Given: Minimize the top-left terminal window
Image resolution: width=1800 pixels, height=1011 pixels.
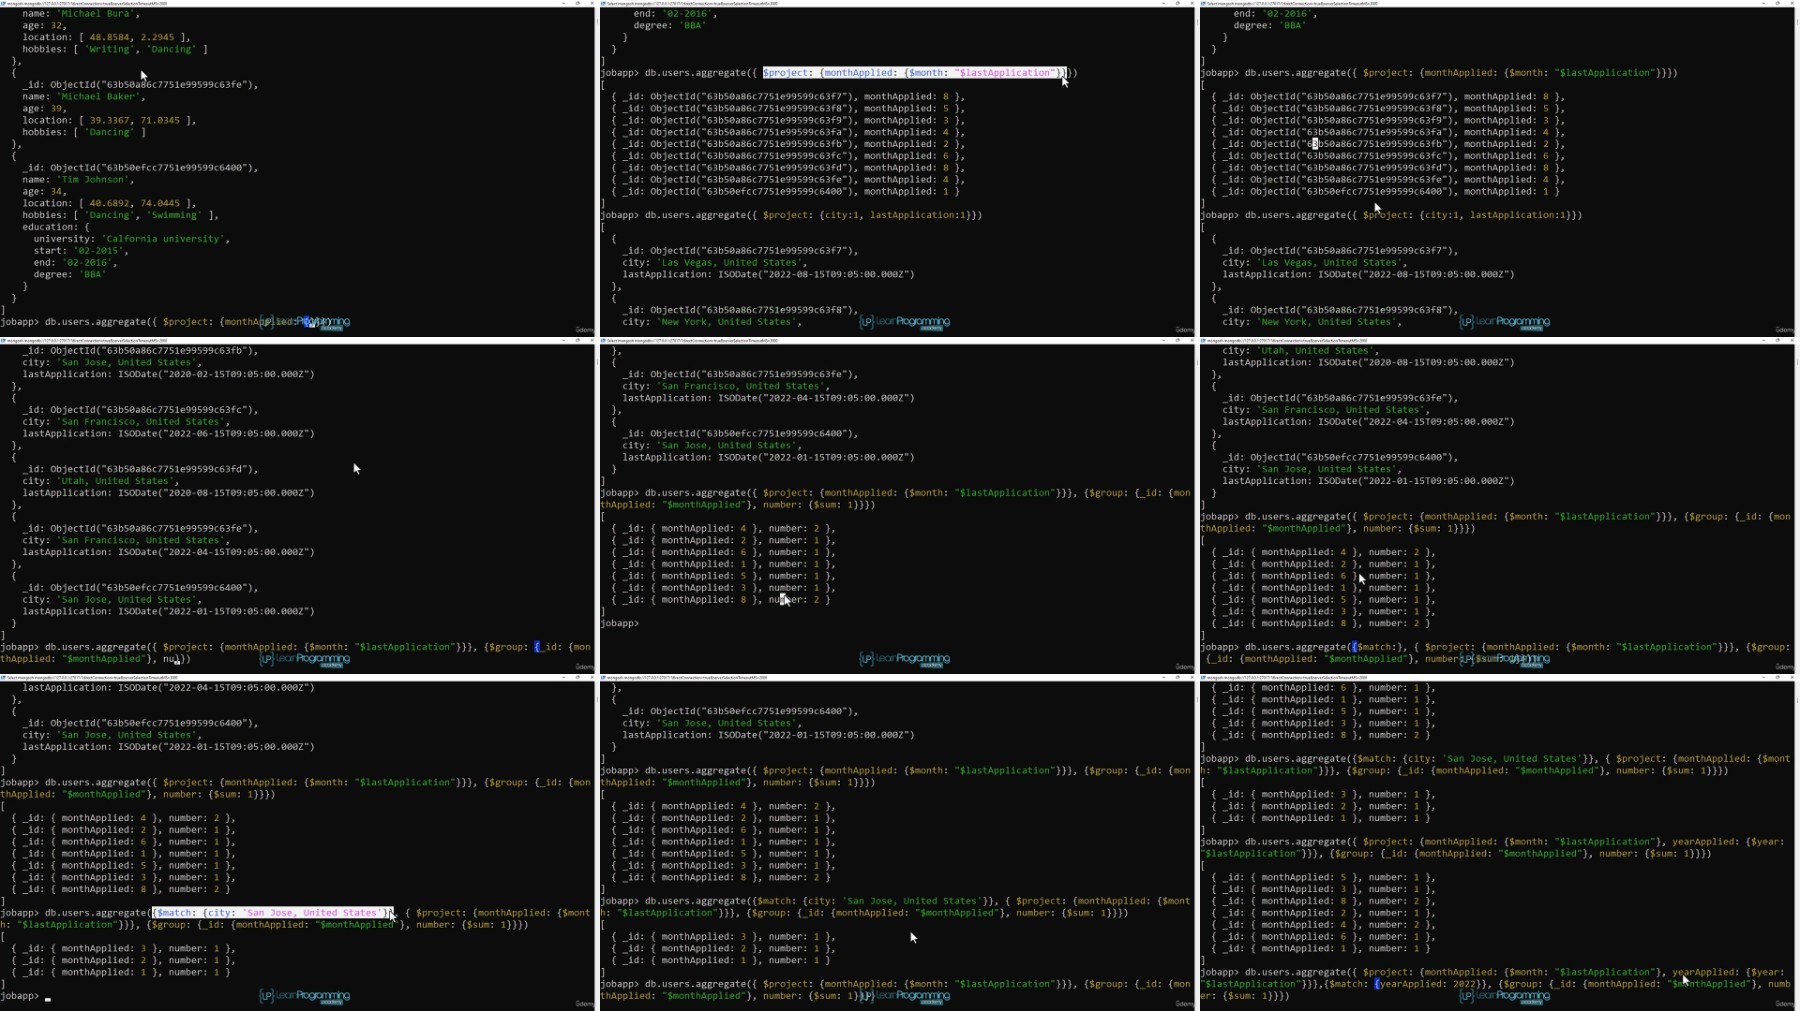Looking at the screenshot, I should [564, 3].
